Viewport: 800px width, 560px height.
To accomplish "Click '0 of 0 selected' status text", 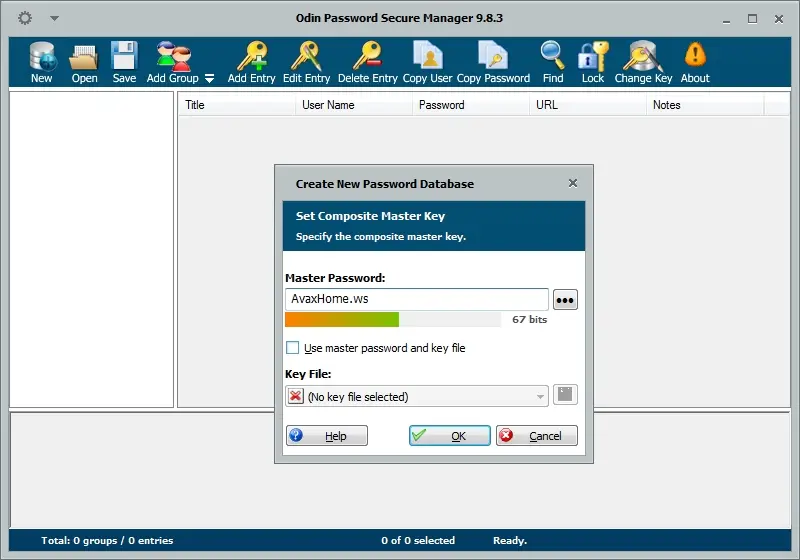I will [418, 541].
